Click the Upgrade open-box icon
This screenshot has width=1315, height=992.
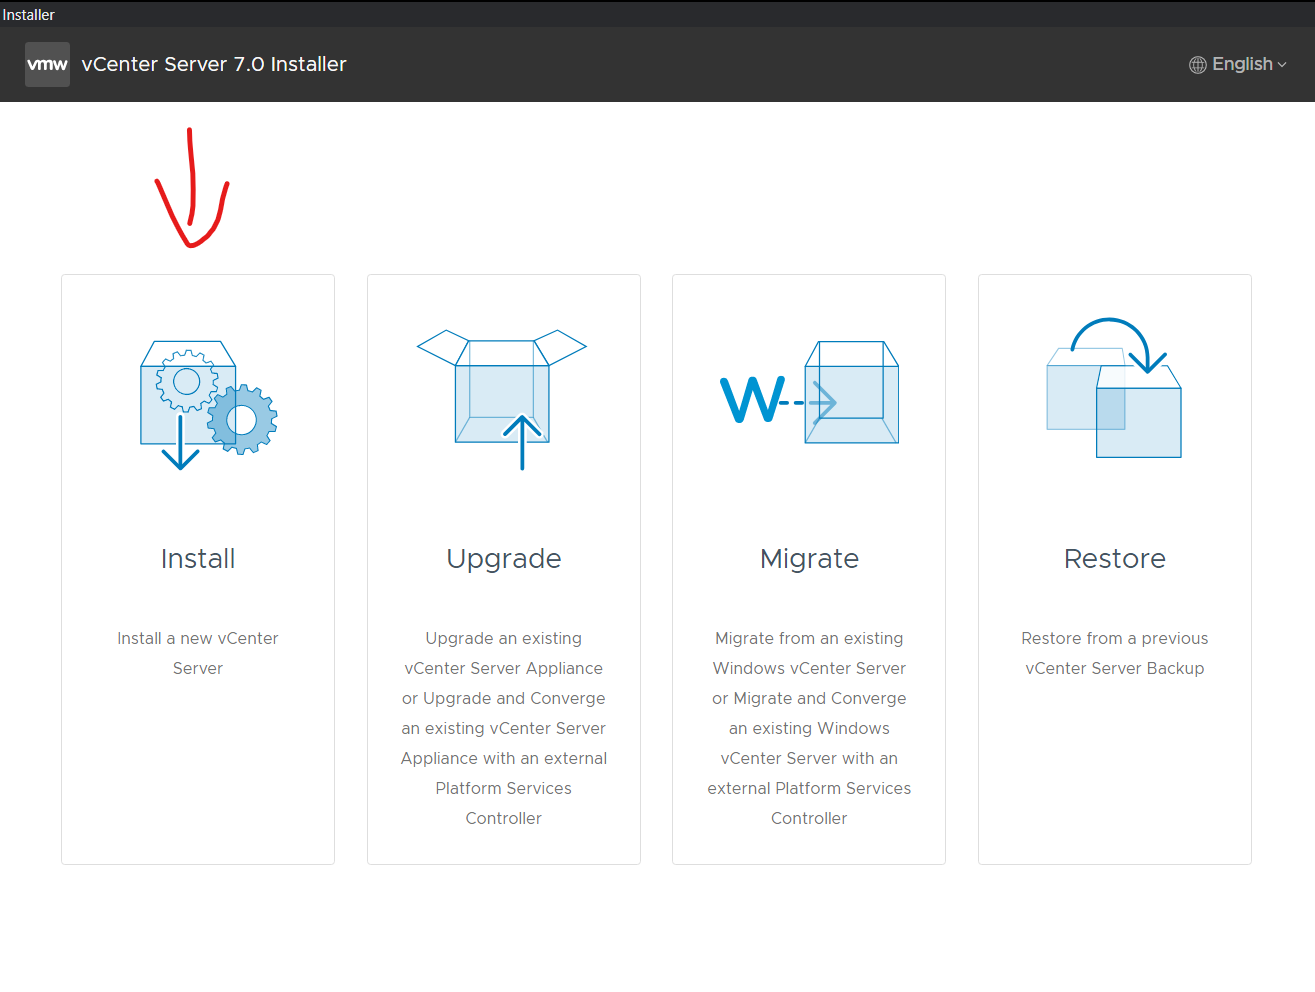point(502,399)
